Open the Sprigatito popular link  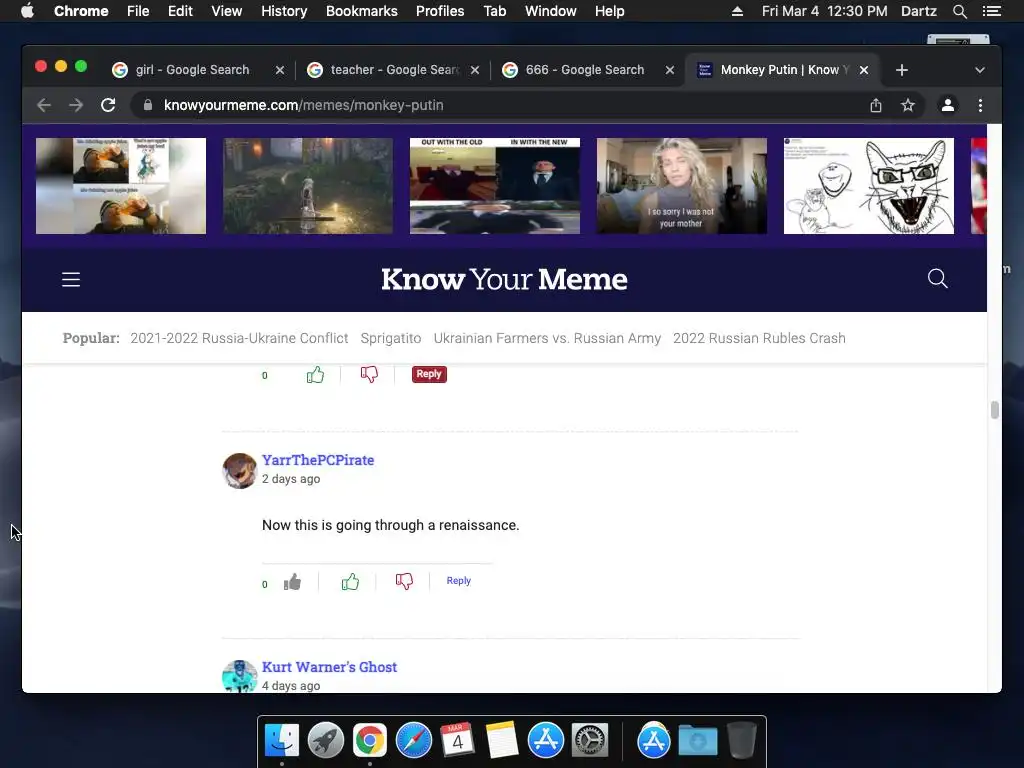(391, 338)
